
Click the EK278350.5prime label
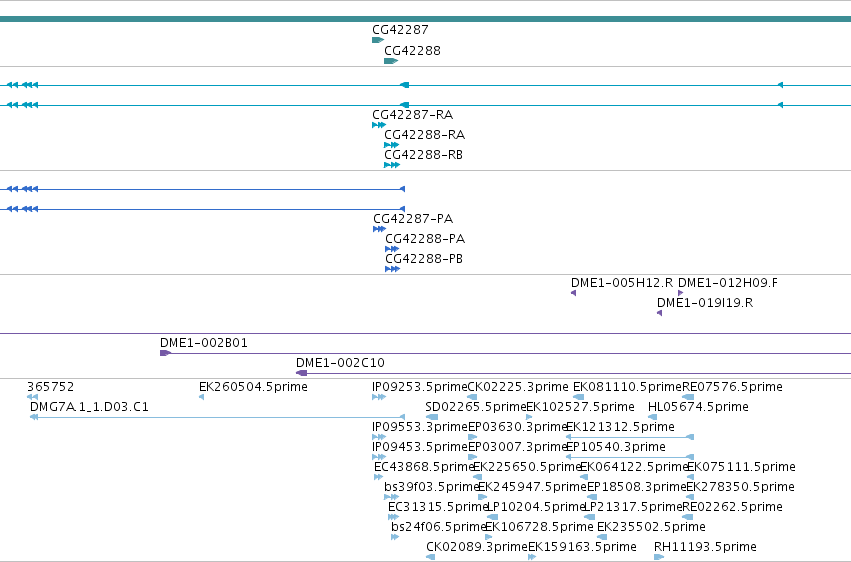point(740,488)
